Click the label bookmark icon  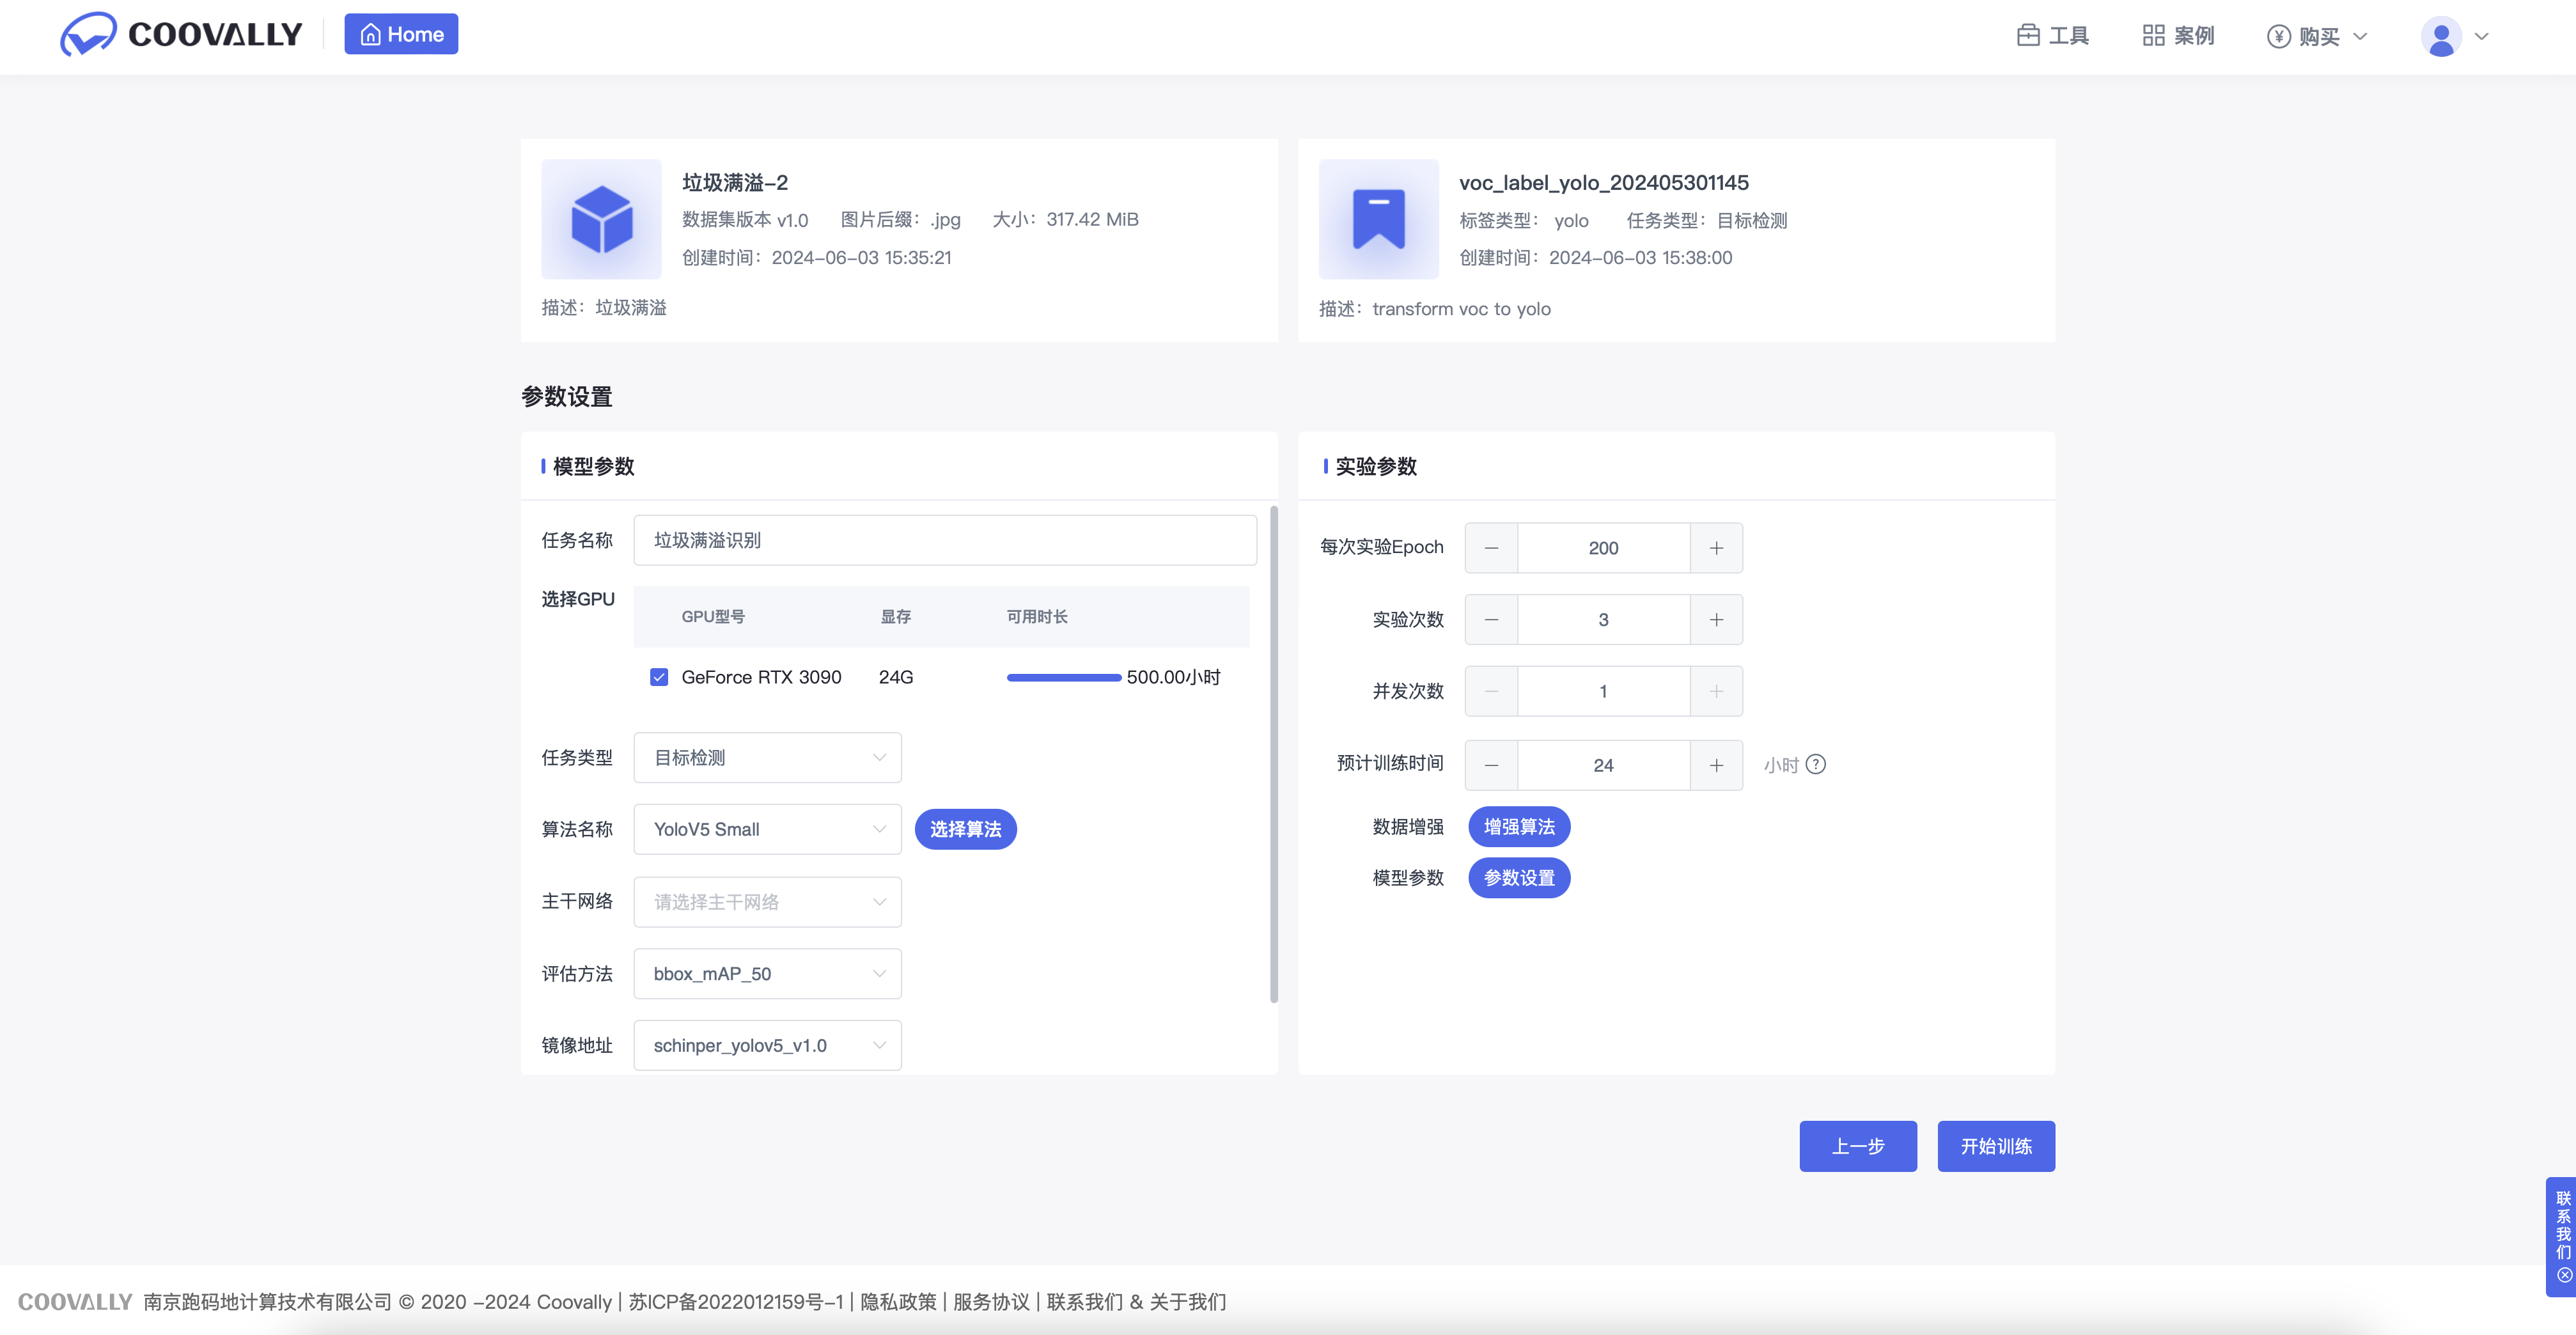pyautogui.click(x=1378, y=219)
